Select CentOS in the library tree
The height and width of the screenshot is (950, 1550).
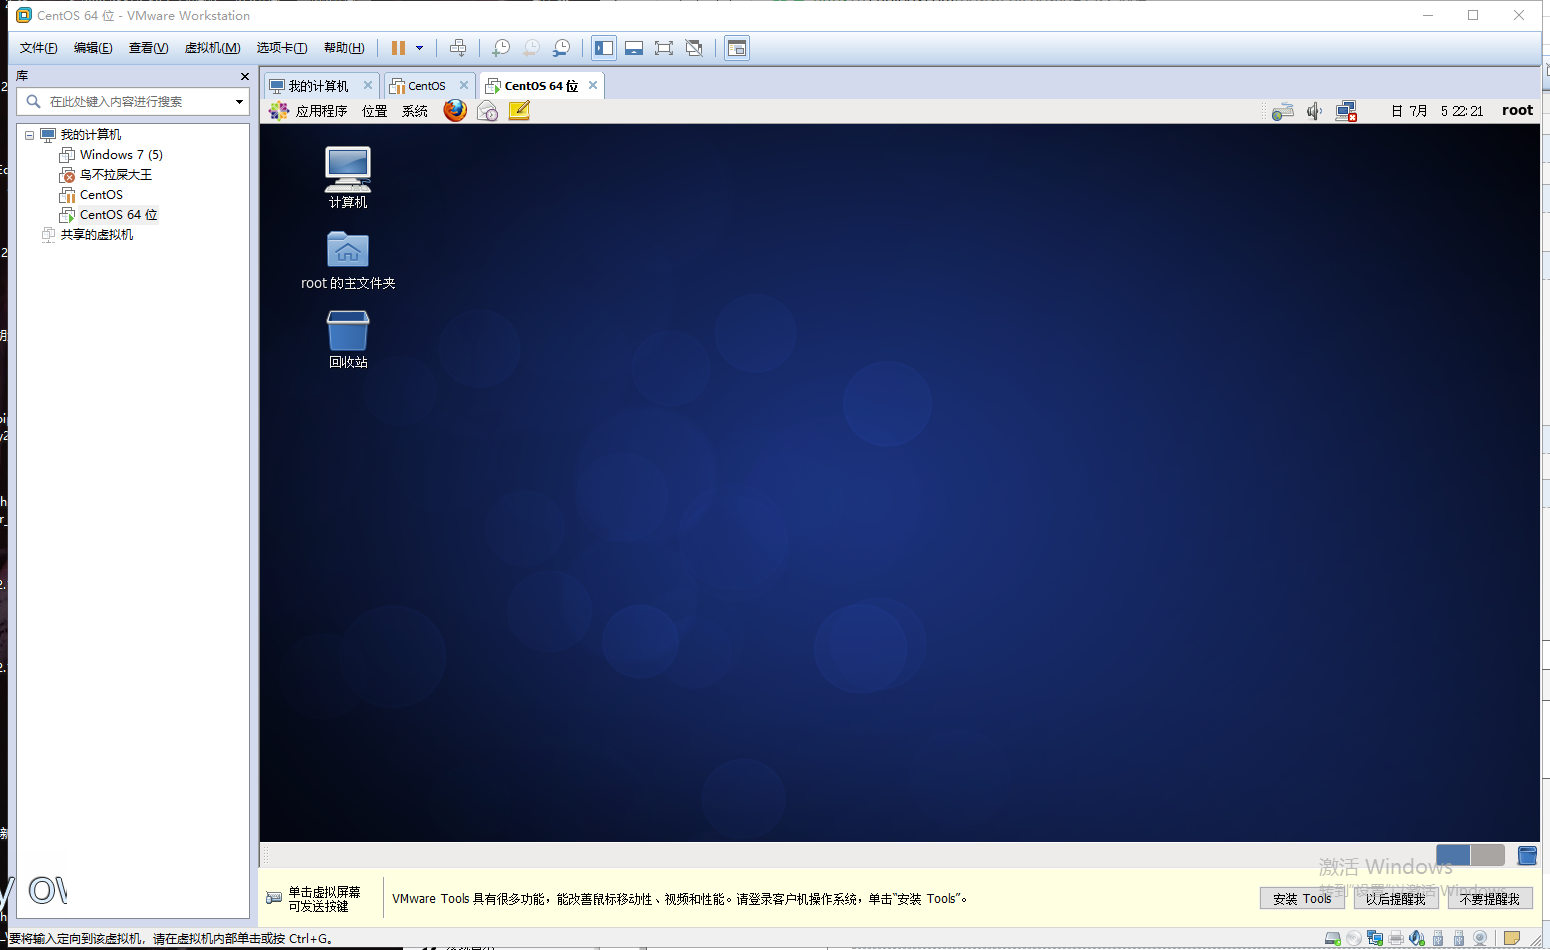point(91,195)
